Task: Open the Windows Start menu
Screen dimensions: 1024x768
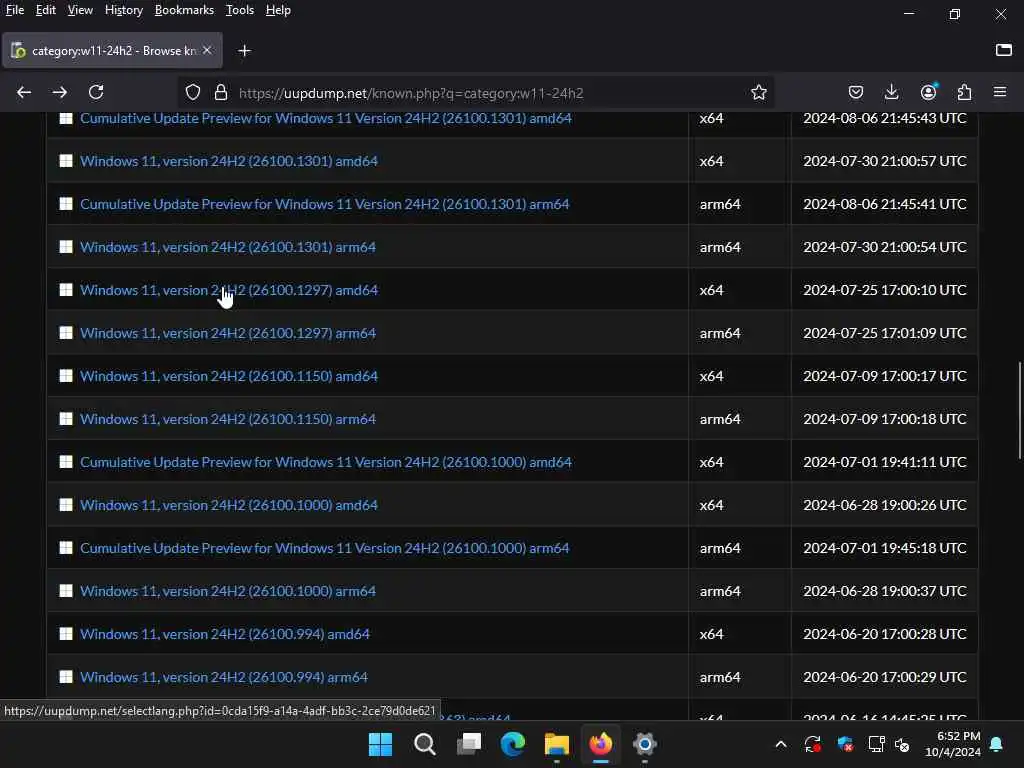Action: [380, 744]
